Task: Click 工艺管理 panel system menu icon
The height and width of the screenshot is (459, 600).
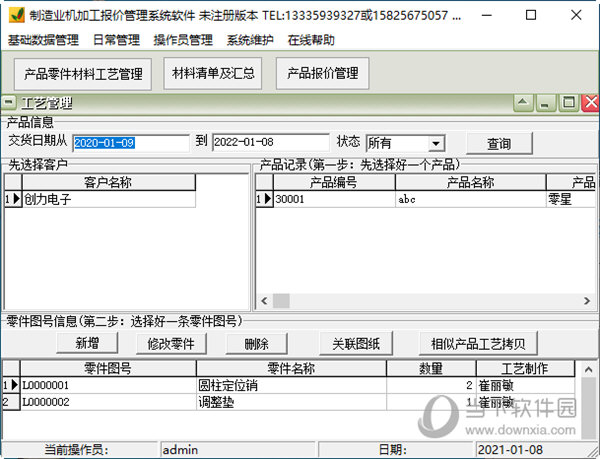Action: click(8, 103)
